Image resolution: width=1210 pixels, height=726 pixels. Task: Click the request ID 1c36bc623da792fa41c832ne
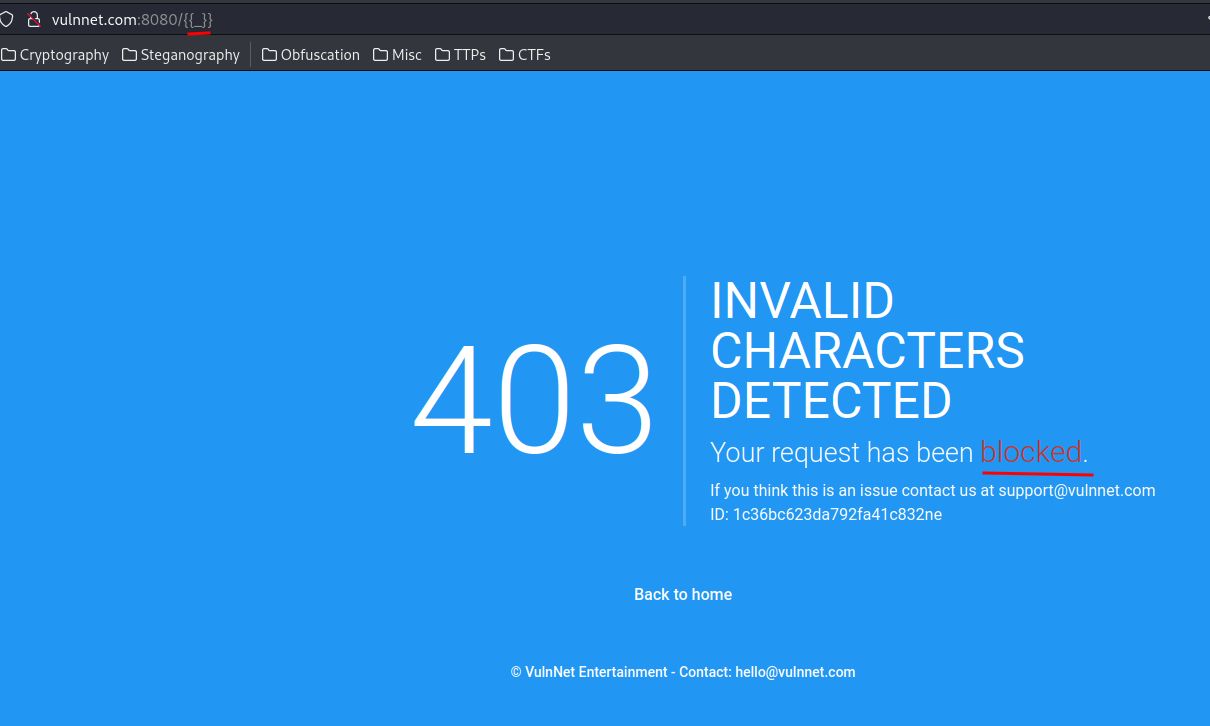(x=837, y=514)
